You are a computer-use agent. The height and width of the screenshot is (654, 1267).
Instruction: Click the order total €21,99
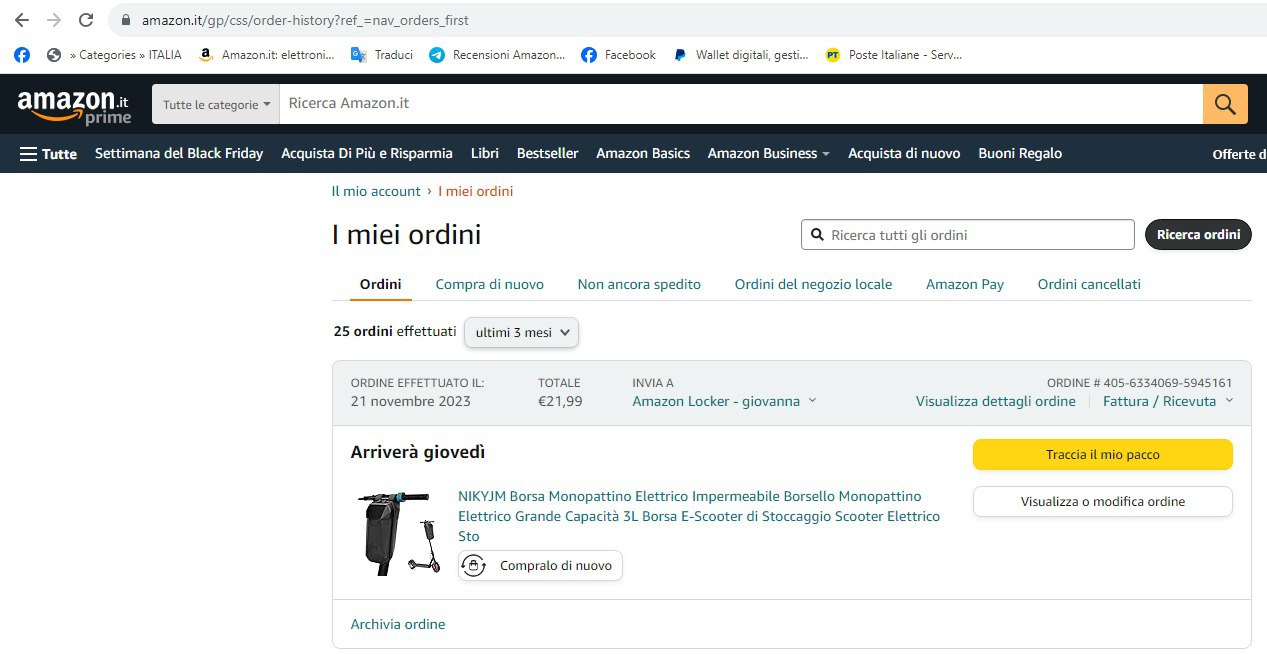pyautogui.click(x=560, y=401)
